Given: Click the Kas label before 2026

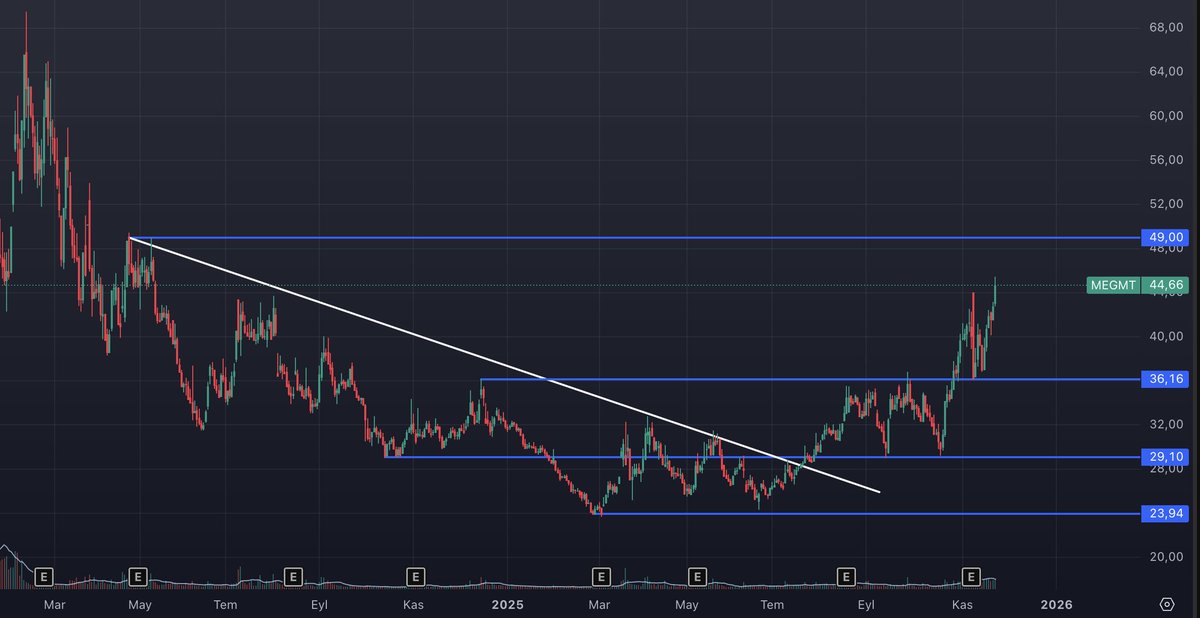Looking at the screenshot, I should 962,604.
